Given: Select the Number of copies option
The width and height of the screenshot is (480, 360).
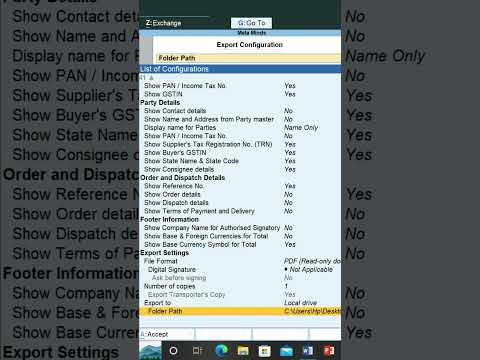Looking at the screenshot, I should tap(170, 286).
